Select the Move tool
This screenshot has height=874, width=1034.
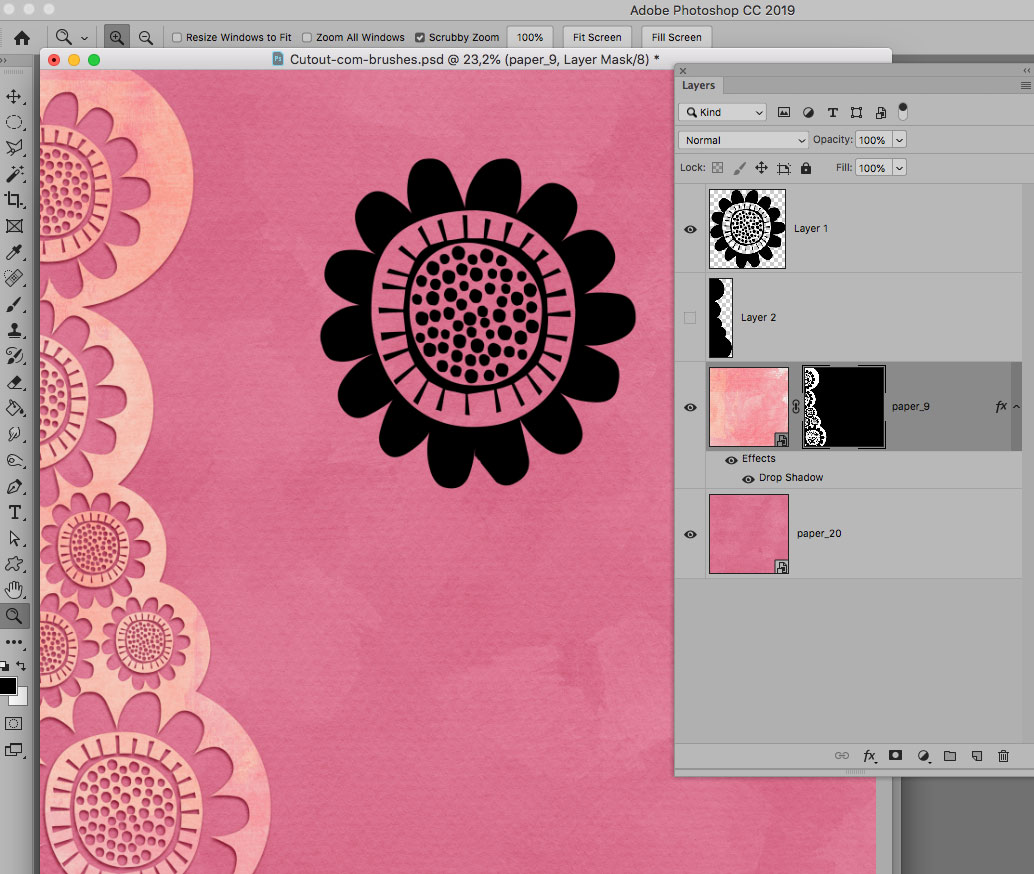[x=14, y=97]
